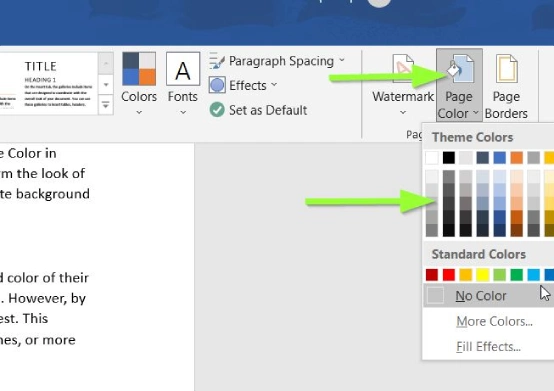Click Set as Default checkmark icon
The height and width of the screenshot is (391, 554).
(x=217, y=110)
